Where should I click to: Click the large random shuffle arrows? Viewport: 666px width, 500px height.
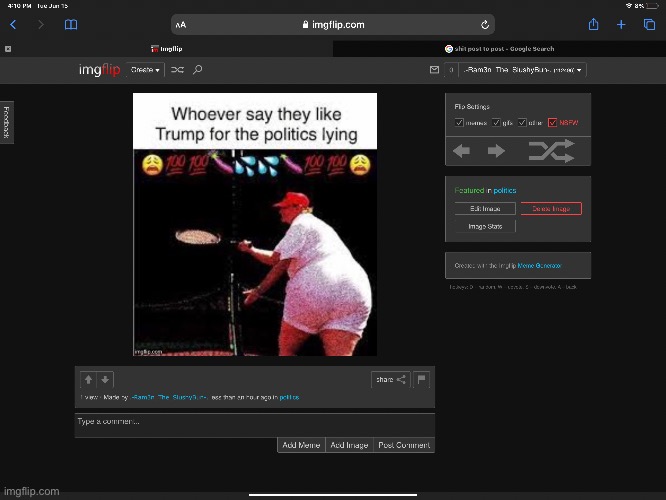click(x=552, y=151)
